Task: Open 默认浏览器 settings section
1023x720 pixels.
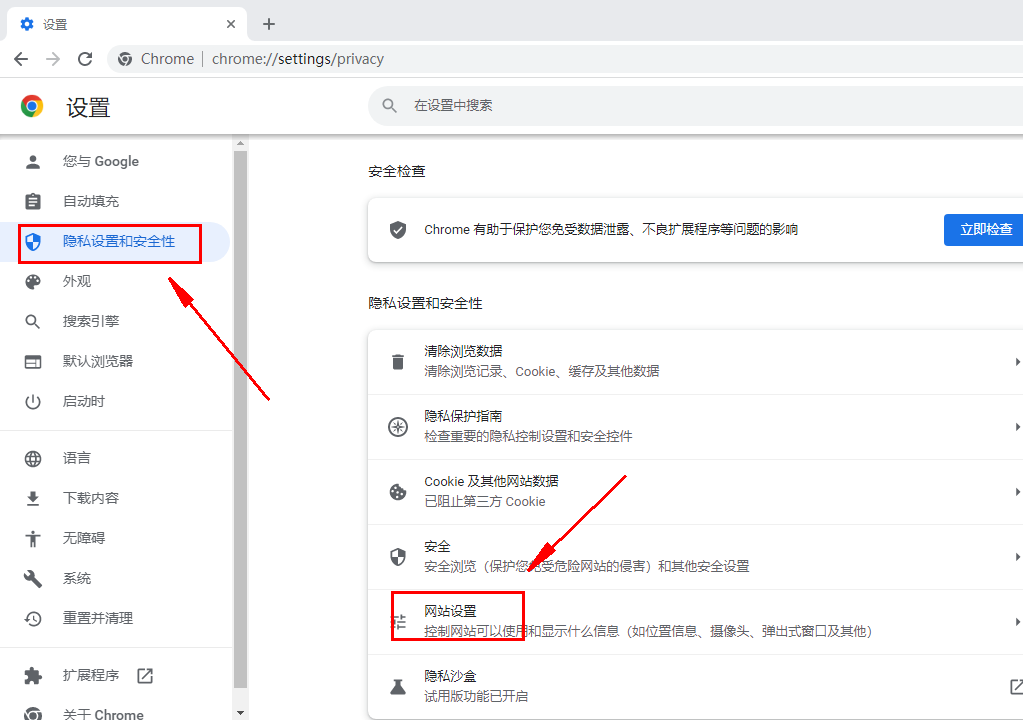Action: pos(115,361)
